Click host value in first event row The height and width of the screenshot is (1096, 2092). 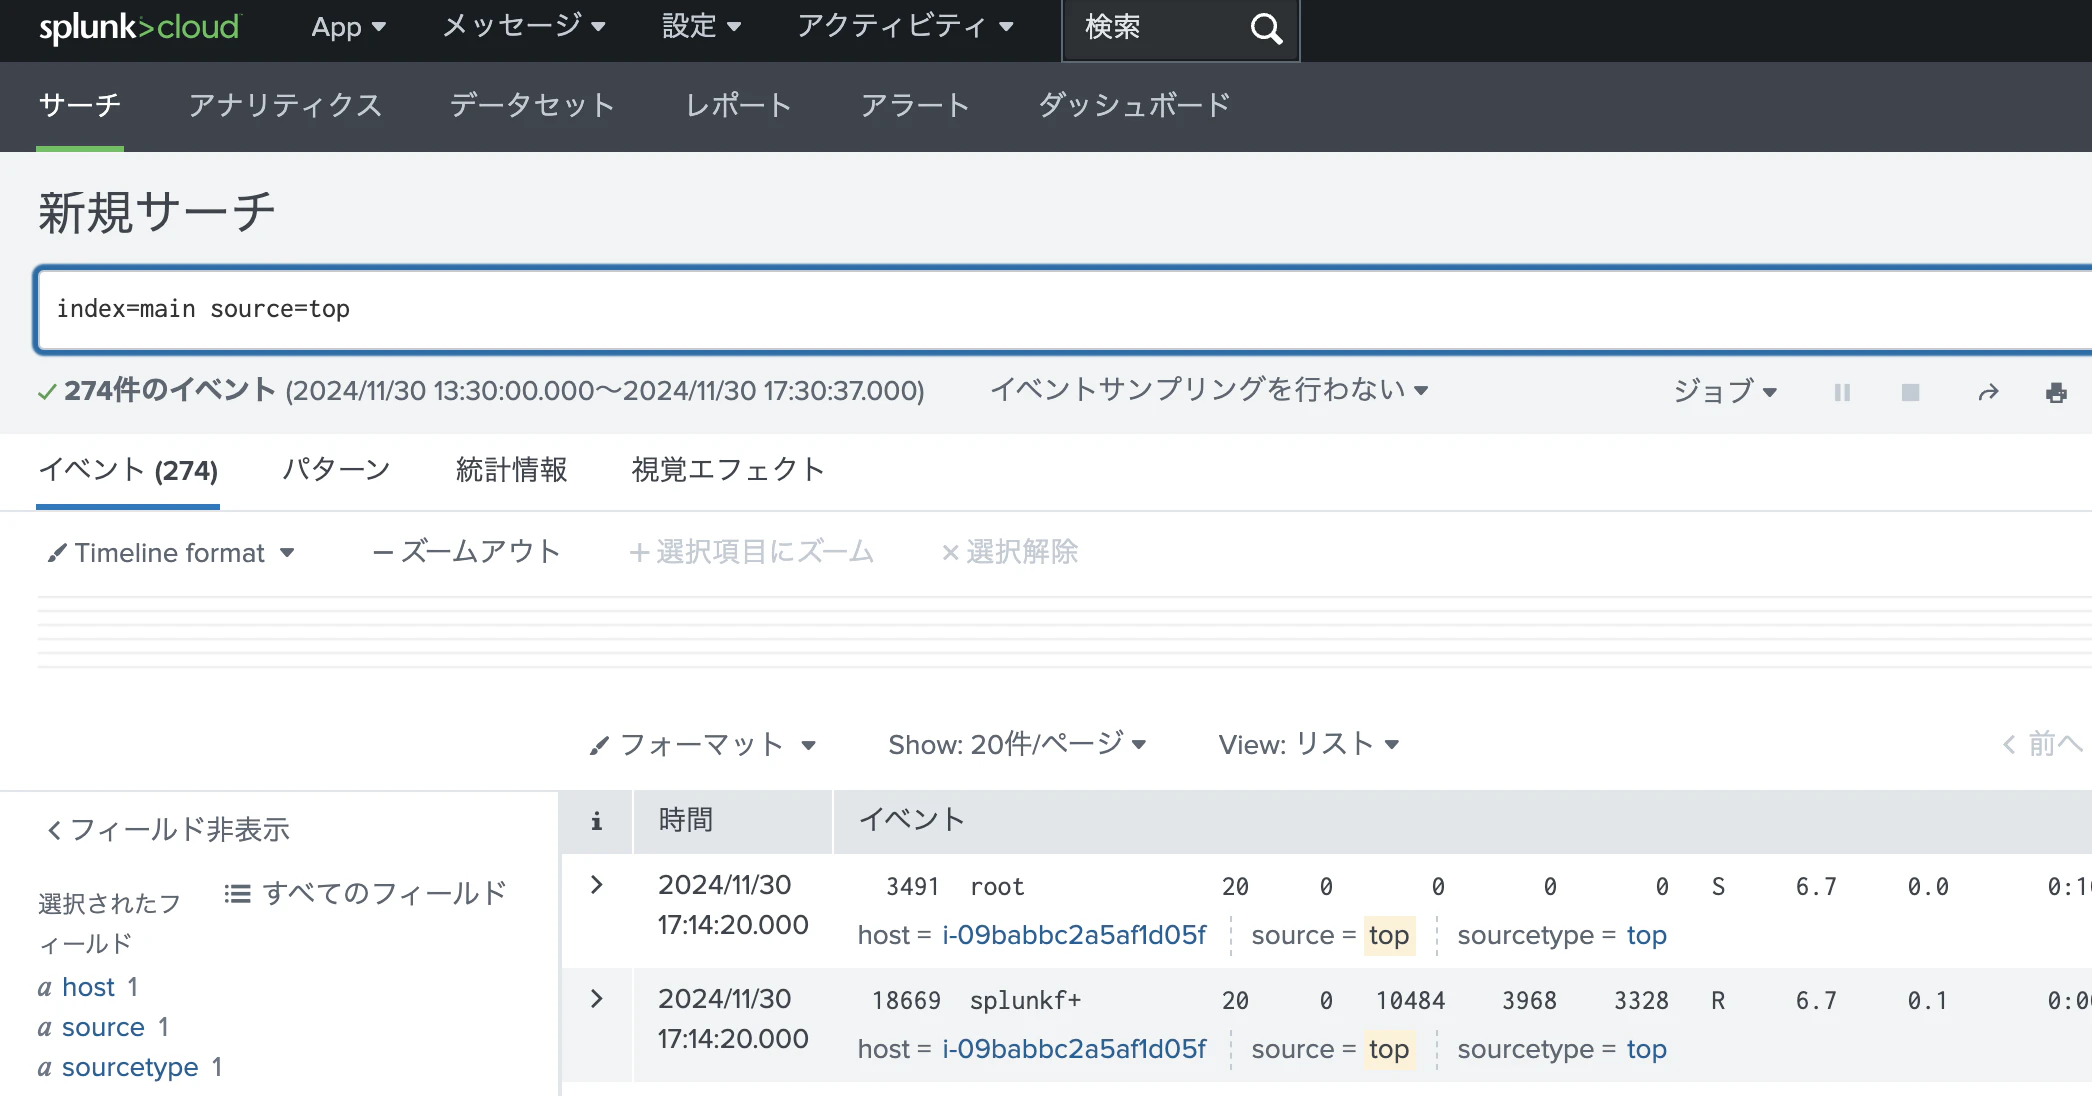click(1074, 935)
